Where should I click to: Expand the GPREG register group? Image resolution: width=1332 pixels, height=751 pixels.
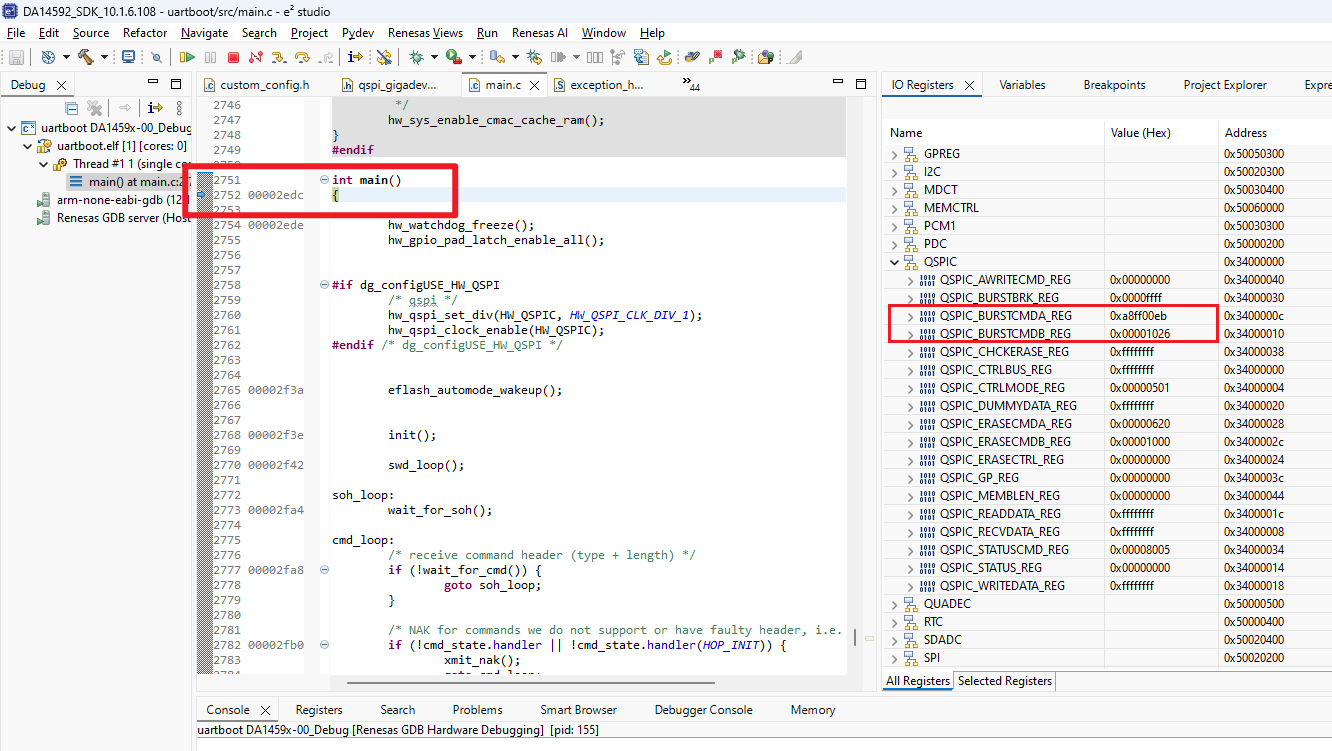point(894,154)
